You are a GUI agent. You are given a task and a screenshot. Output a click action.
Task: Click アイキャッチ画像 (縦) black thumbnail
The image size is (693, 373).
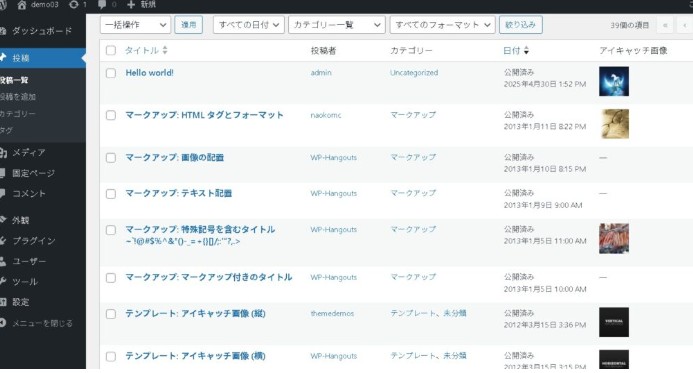(614, 322)
